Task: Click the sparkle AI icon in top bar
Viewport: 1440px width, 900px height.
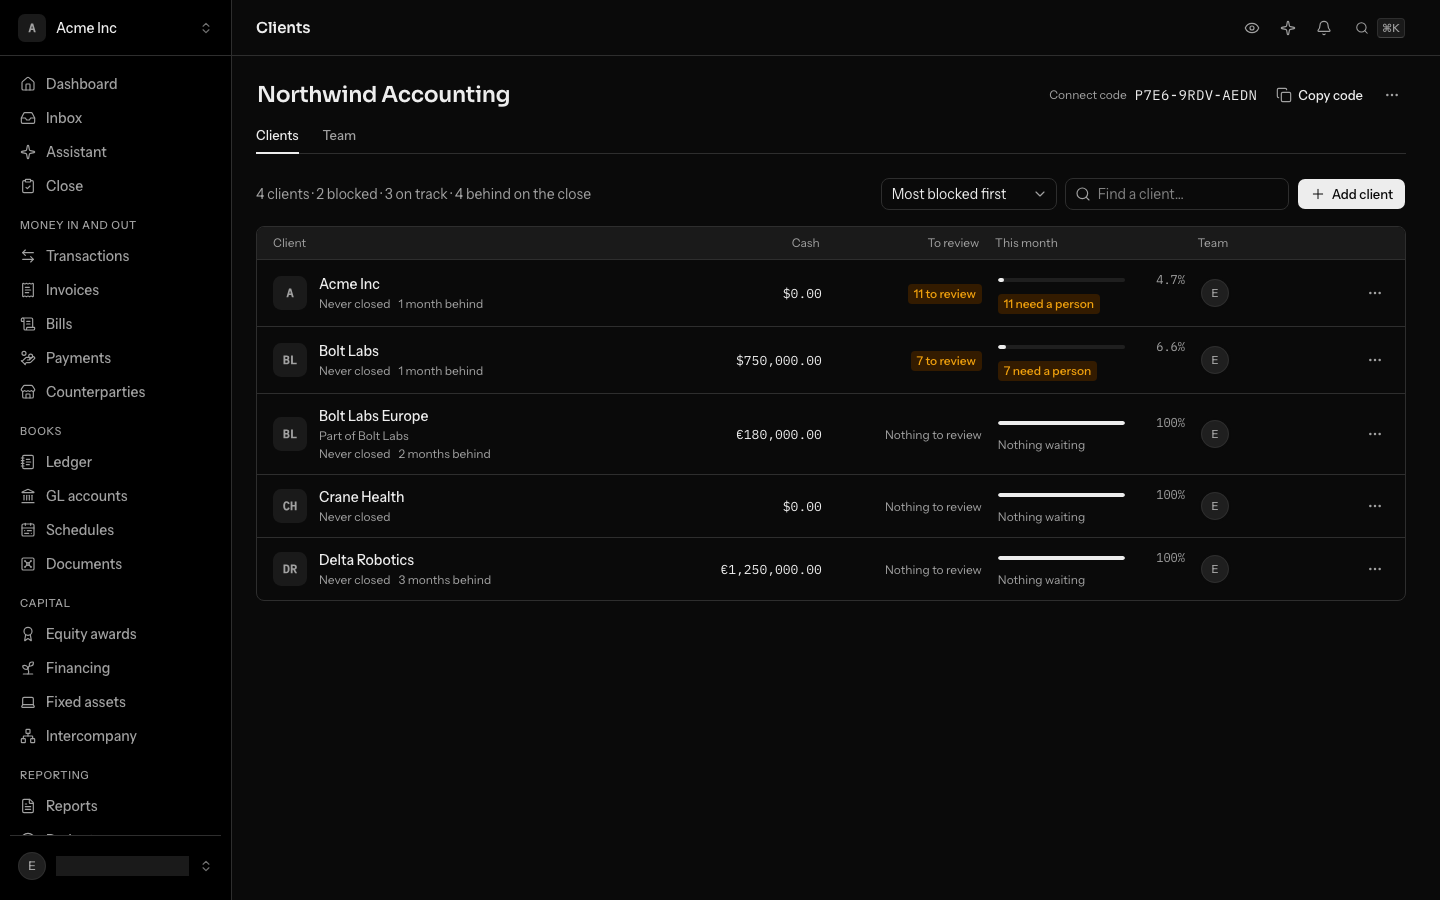Action: 1288,28
